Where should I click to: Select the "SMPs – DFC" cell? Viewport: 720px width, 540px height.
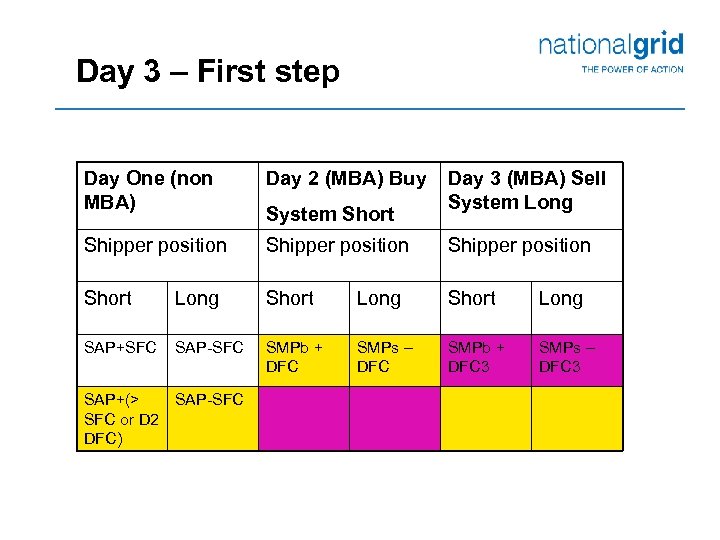[385, 357]
